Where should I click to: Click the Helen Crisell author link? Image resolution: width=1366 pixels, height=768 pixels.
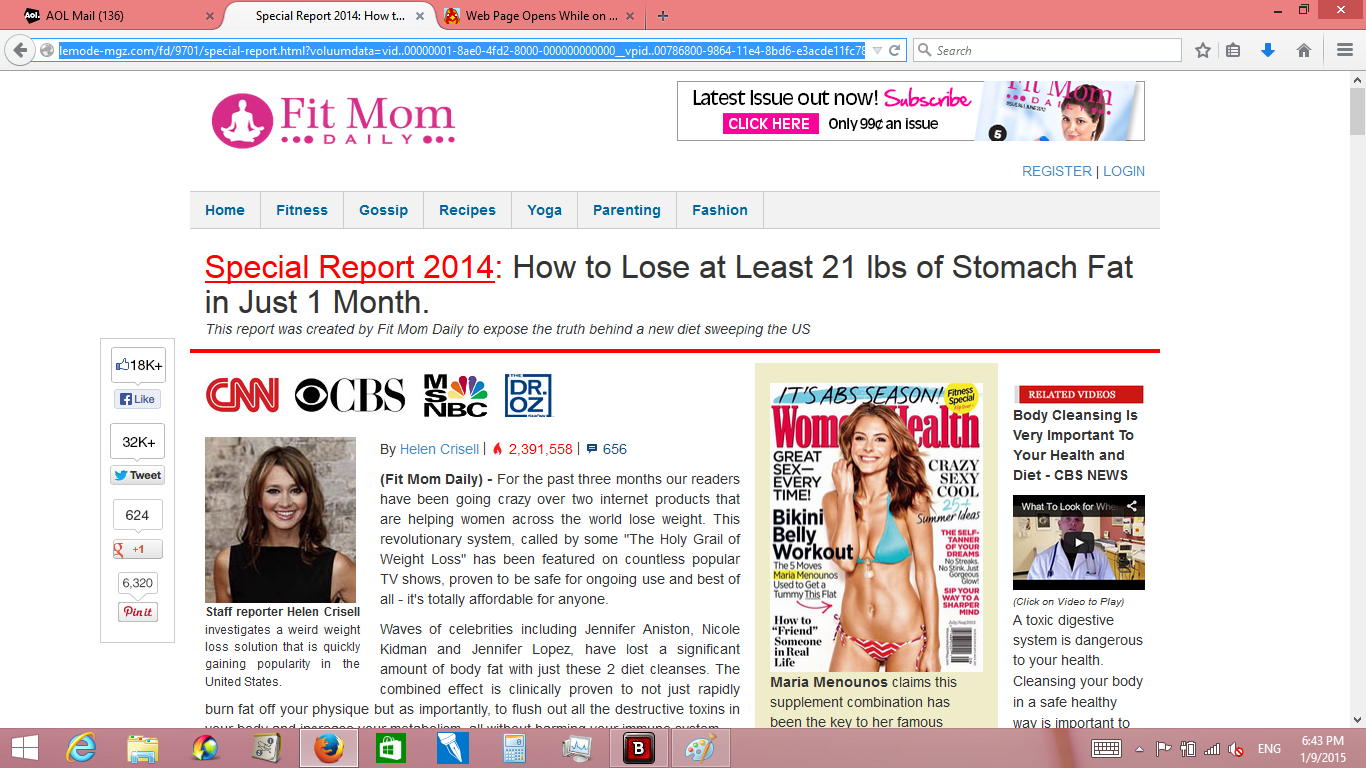(x=439, y=449)
